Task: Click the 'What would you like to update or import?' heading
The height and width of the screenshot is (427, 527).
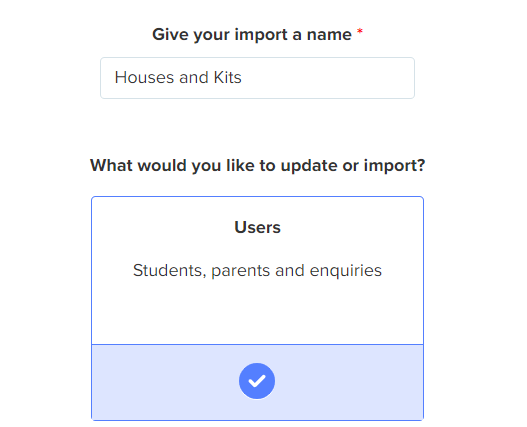Action: click(257, 166)
